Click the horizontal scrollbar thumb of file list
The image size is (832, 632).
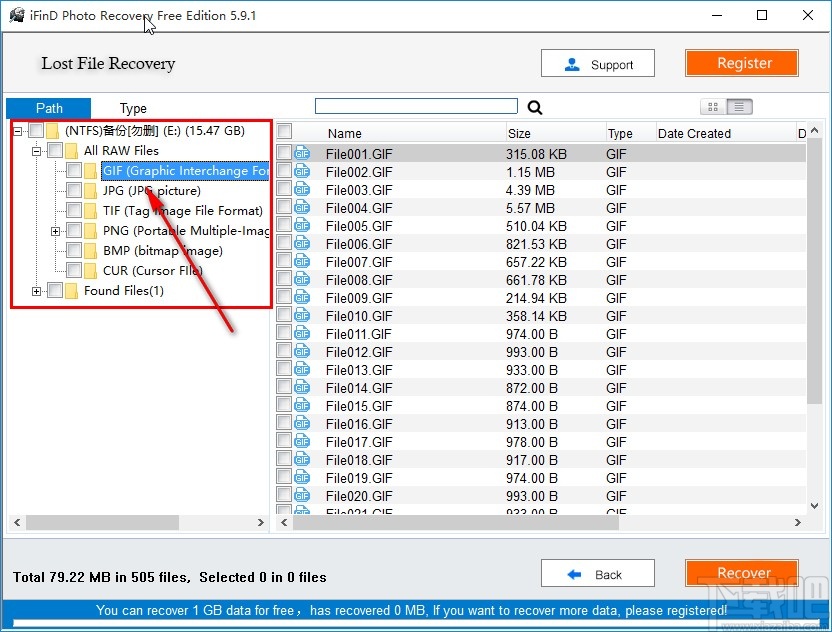(455, 523)
